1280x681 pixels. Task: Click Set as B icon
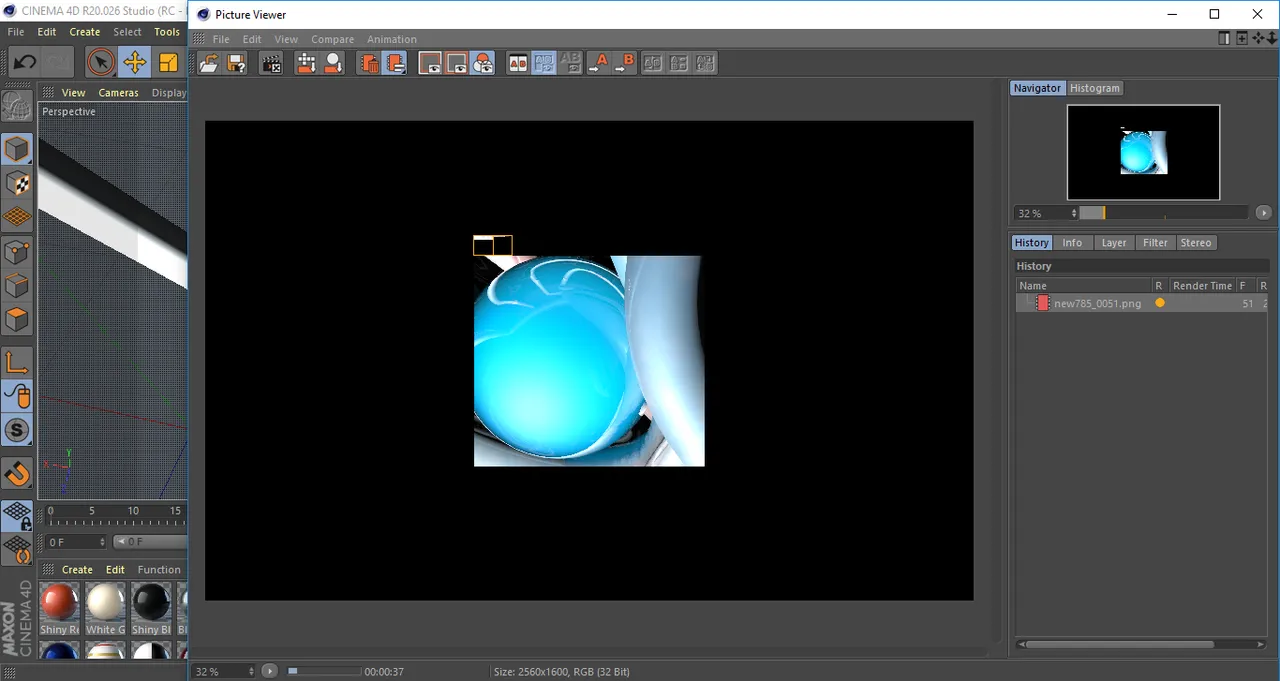pos(624,63)
